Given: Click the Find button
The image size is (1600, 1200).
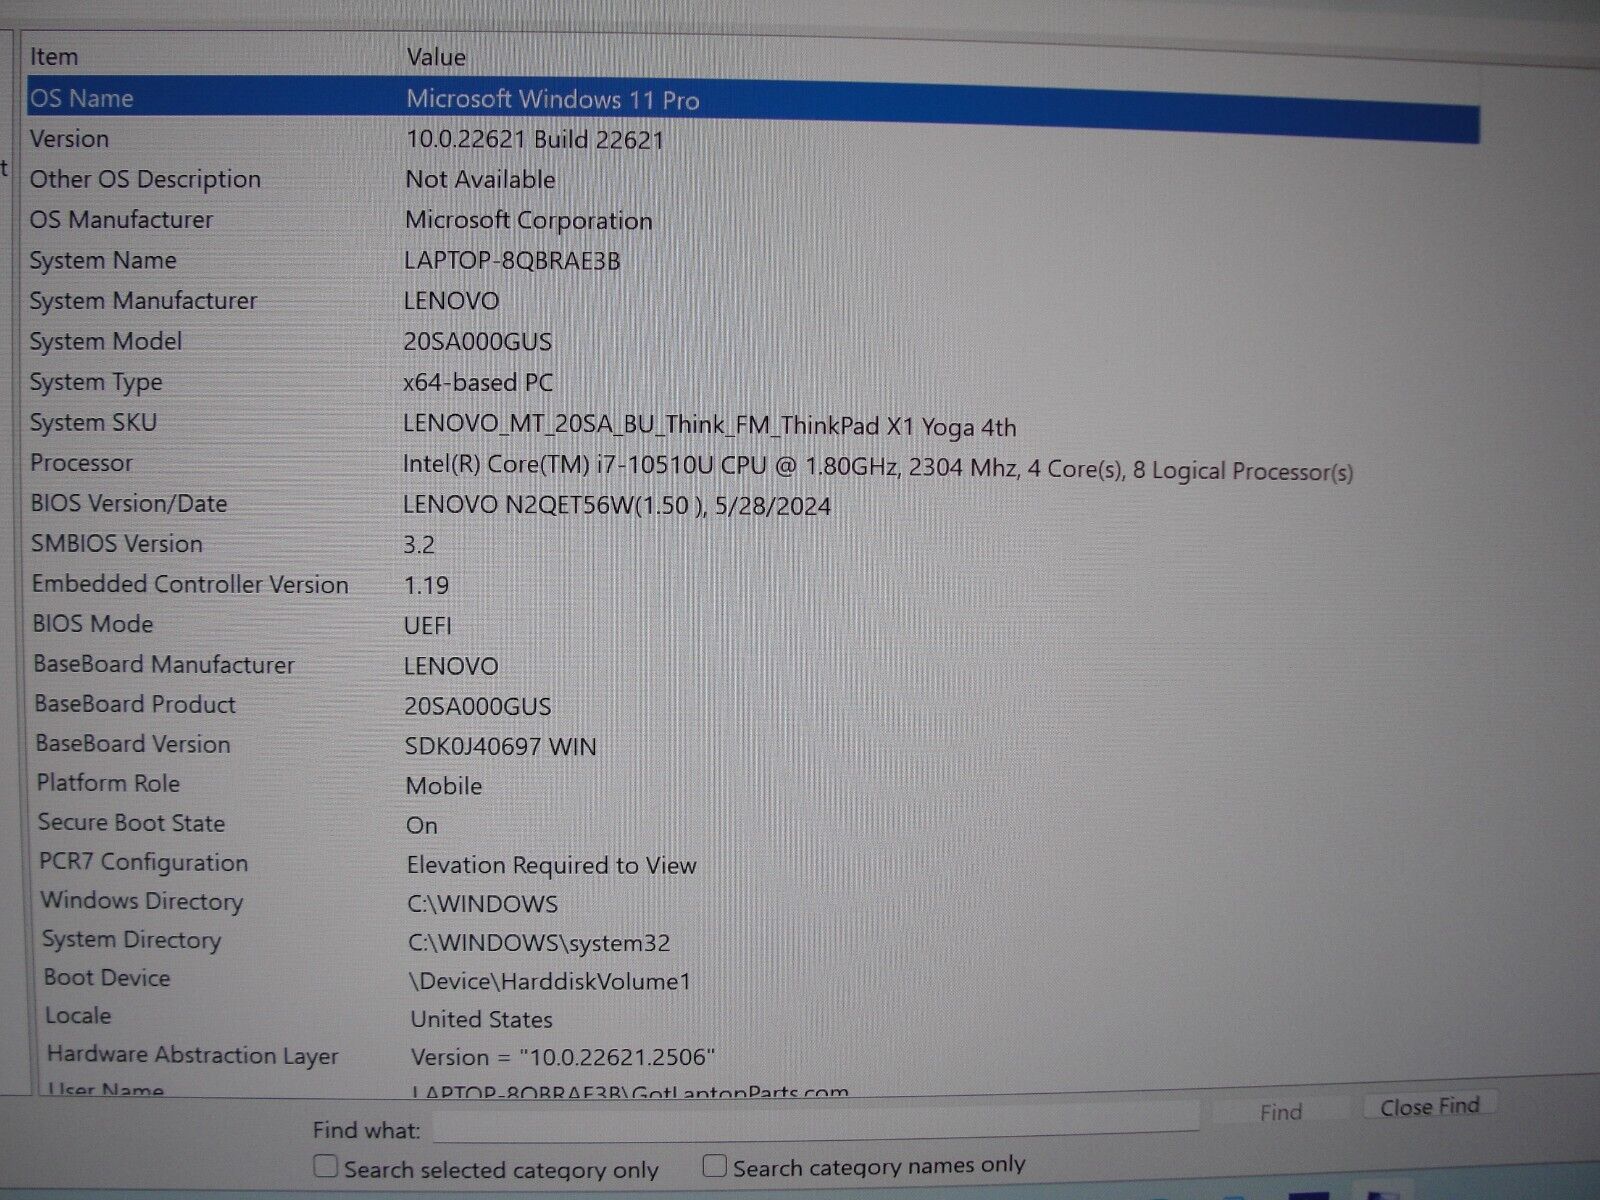Looking at the screenshot, I should pyautogui.click(x=1280, y=1112).
